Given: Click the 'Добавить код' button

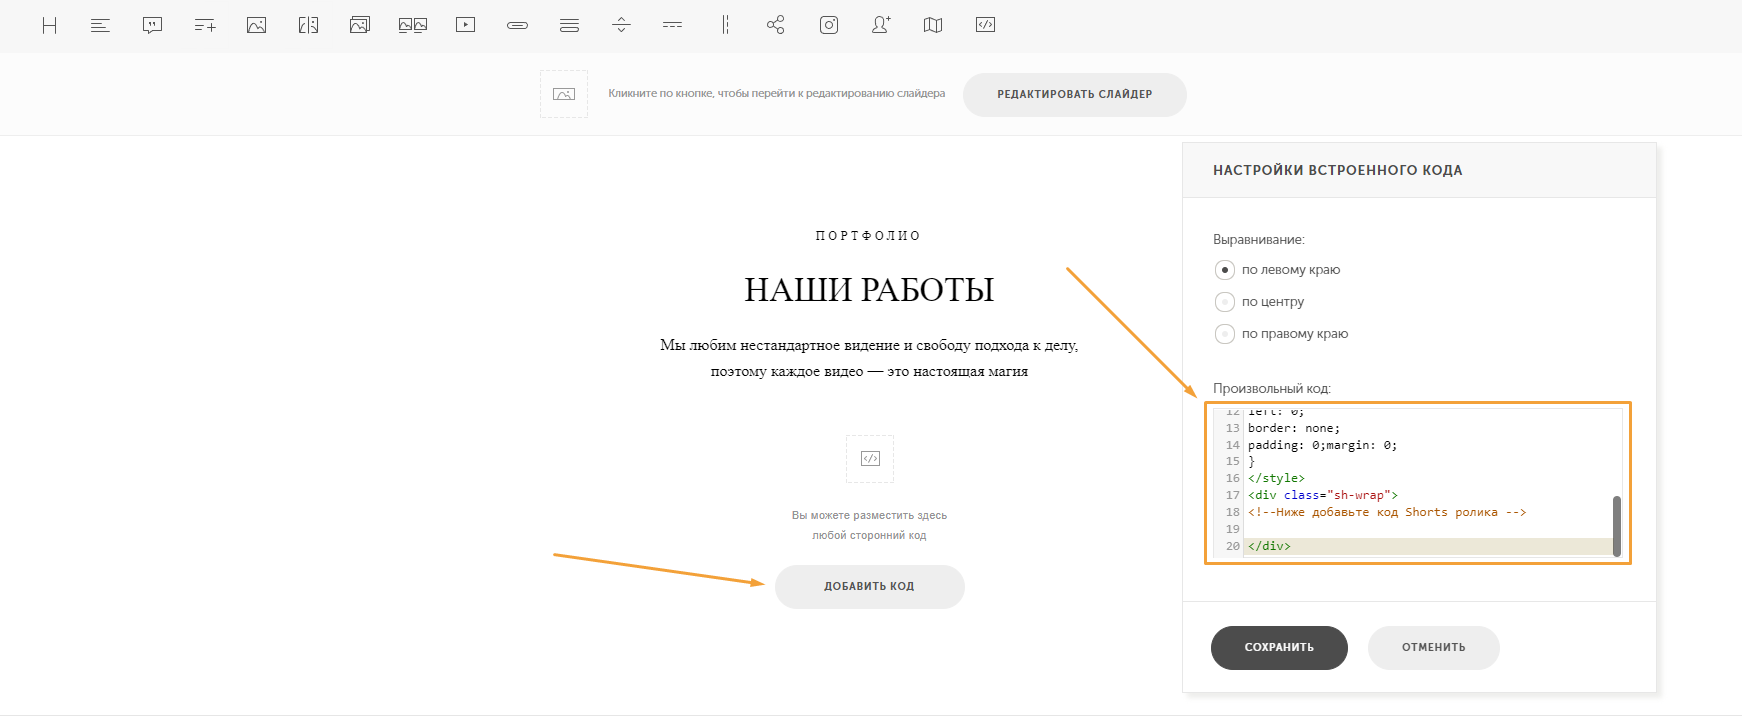Looking at the screenshot, I should click(x=870, y=587).
